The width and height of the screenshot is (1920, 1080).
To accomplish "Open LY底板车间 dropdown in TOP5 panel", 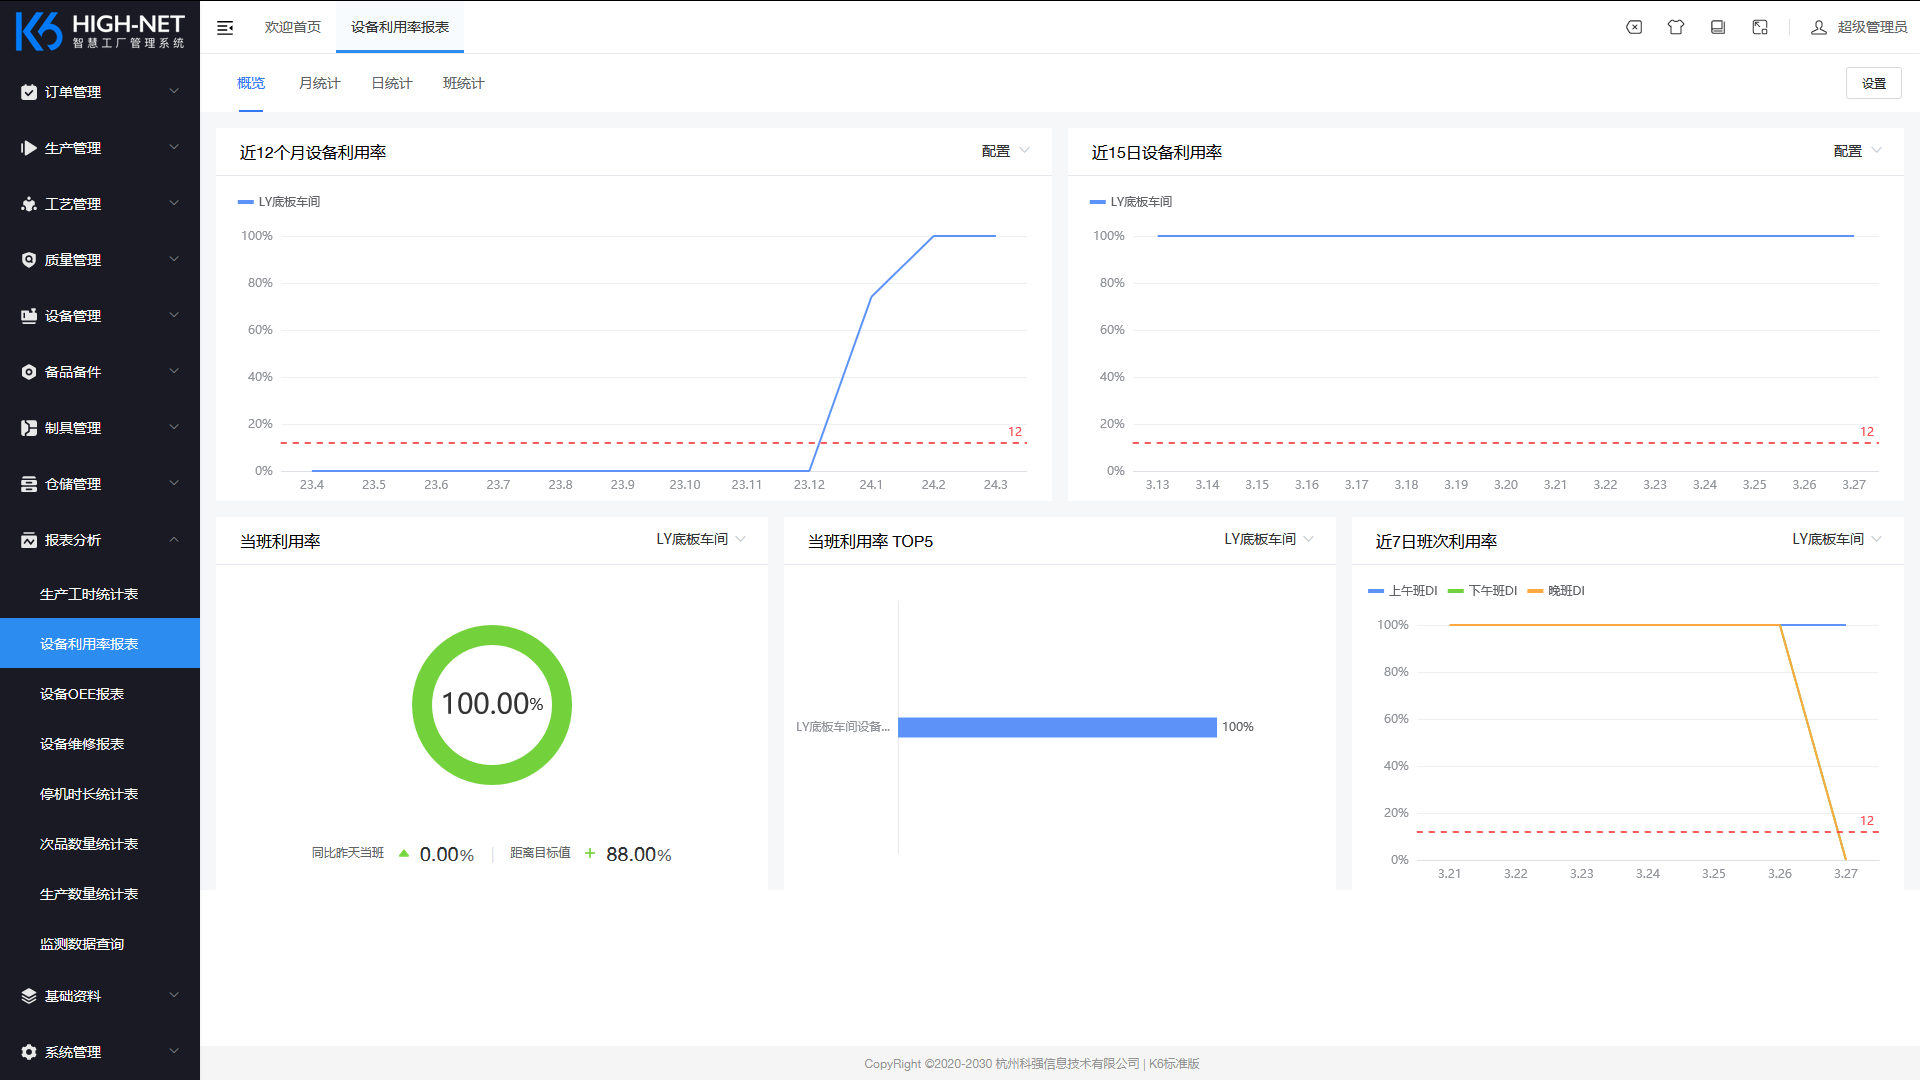I will pos(1269,539).
